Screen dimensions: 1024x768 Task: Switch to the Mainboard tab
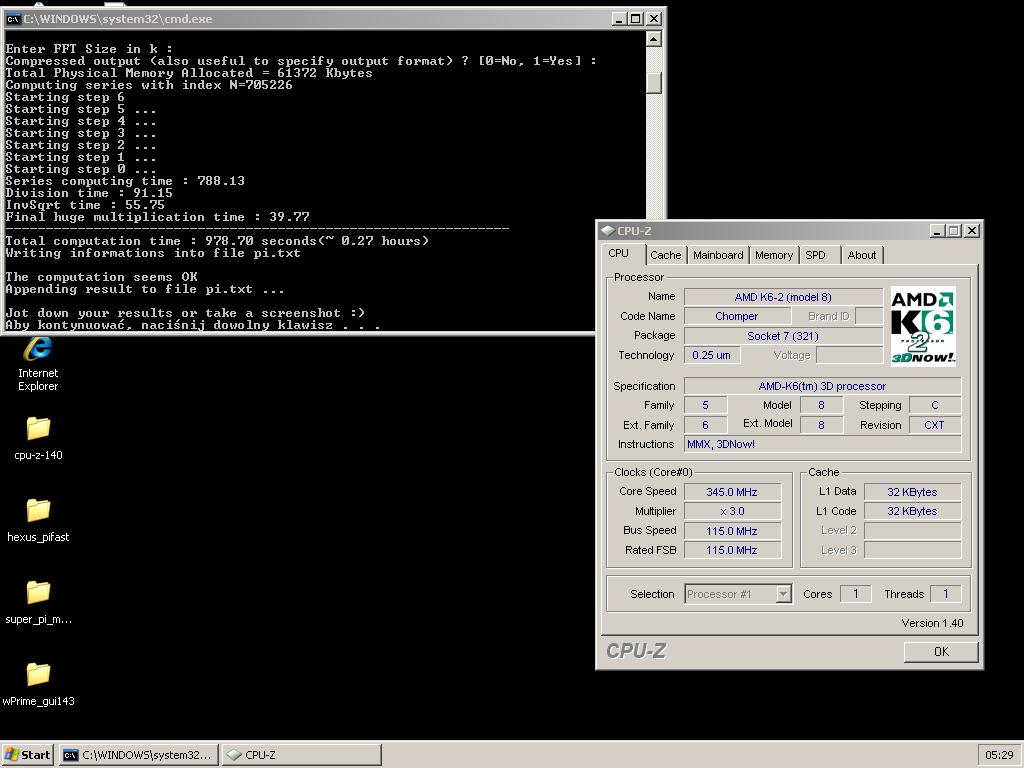point(718,255)
